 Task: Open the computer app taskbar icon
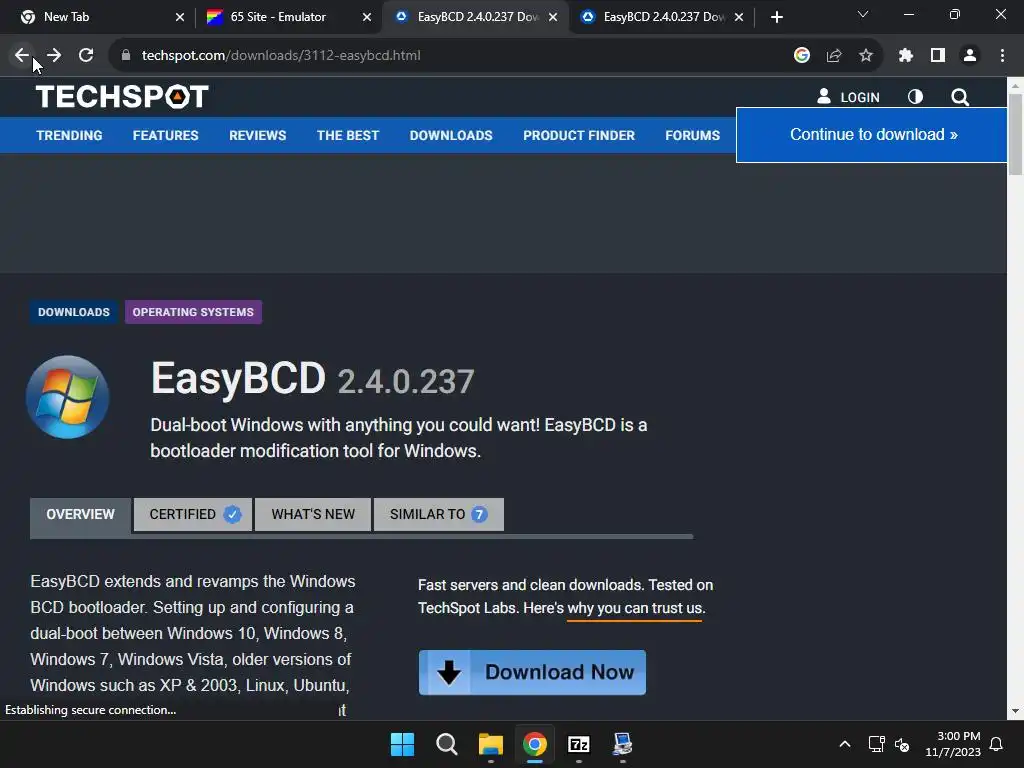622,744
